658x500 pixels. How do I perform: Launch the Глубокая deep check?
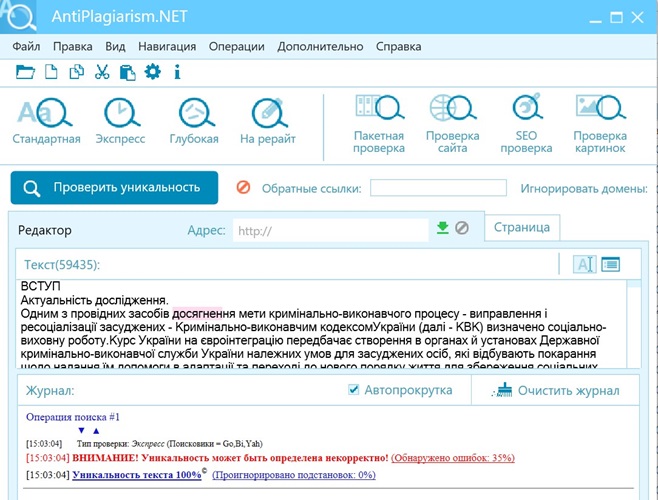[194, 121]
